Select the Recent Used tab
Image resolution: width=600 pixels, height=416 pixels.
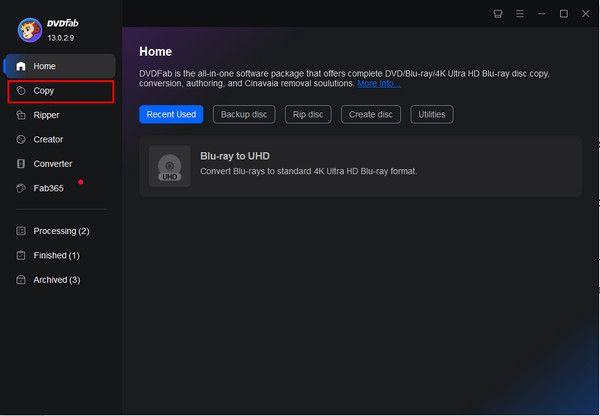click(x=171, y=114)
